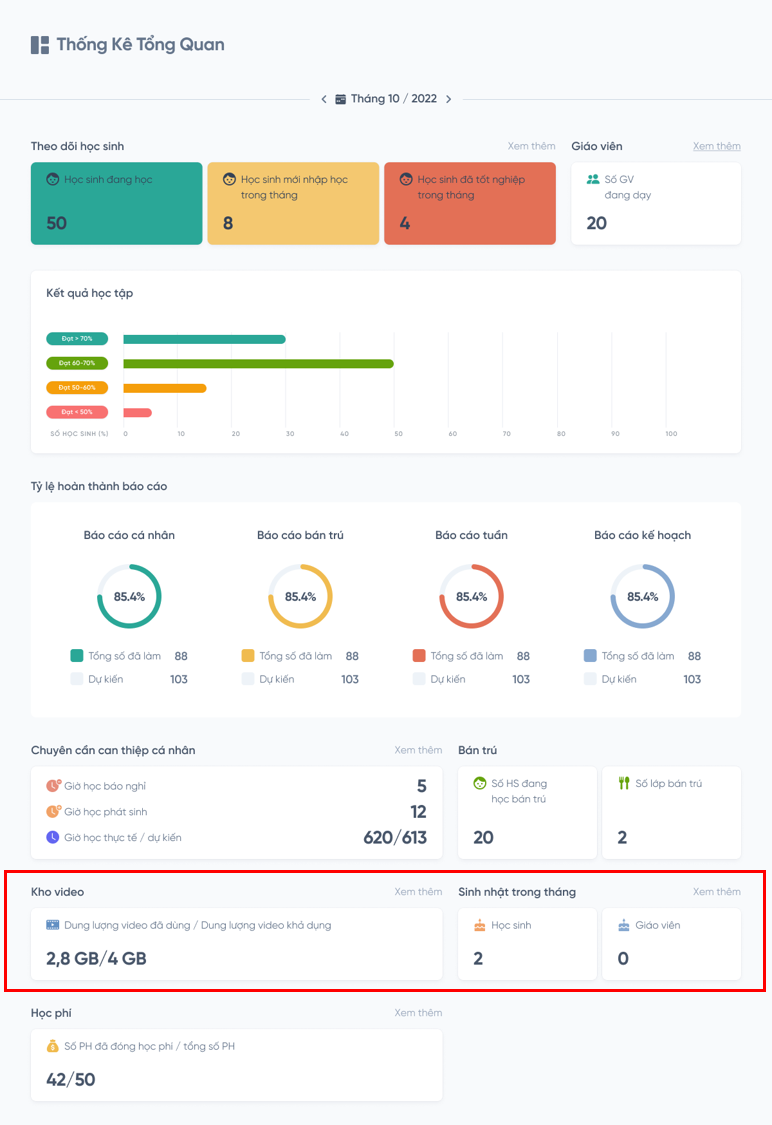Click the Báo cáo tuần donut chart
The width and height of the screenshot is (772, 1125).
tap(471, 596)
